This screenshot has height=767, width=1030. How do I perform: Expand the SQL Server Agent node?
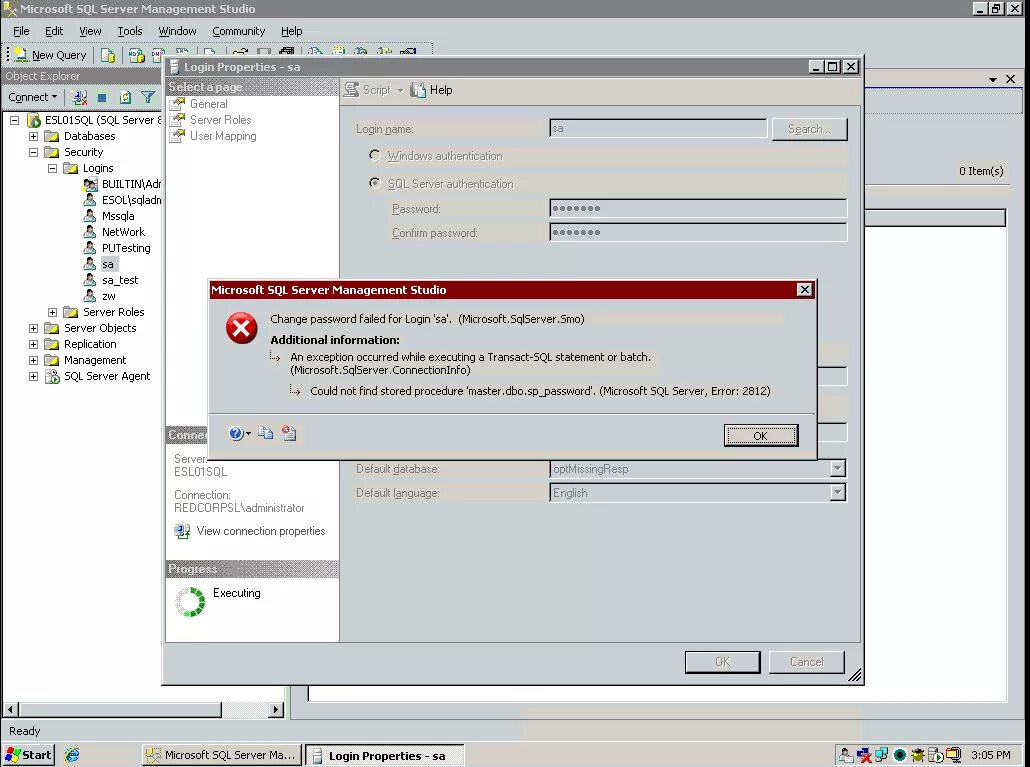pos(34,376)
